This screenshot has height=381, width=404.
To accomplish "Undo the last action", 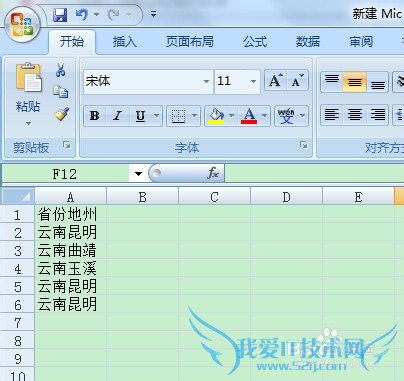I will click(x=82, y=15).
